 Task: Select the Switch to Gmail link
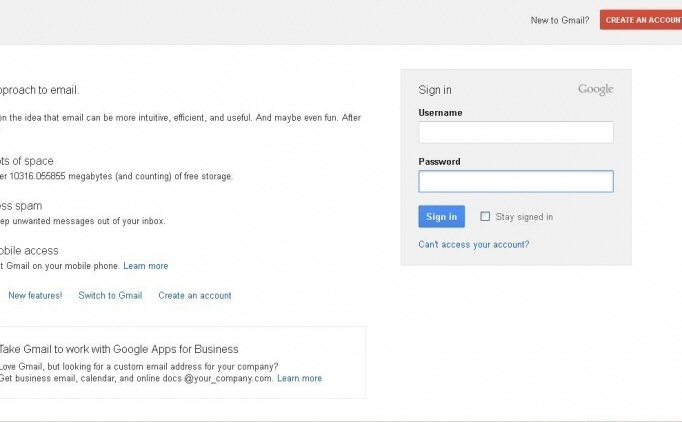click(x=110, y=295)
